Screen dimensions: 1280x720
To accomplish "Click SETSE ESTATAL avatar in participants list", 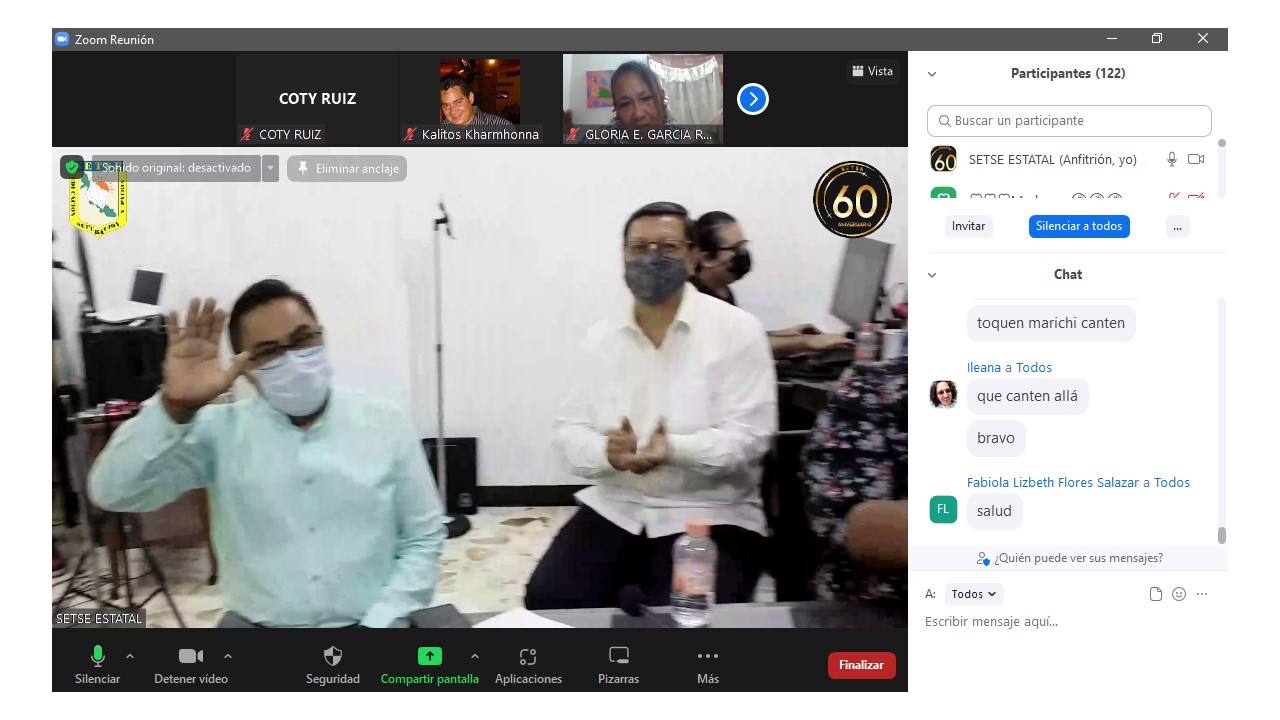I will point(943,159).
